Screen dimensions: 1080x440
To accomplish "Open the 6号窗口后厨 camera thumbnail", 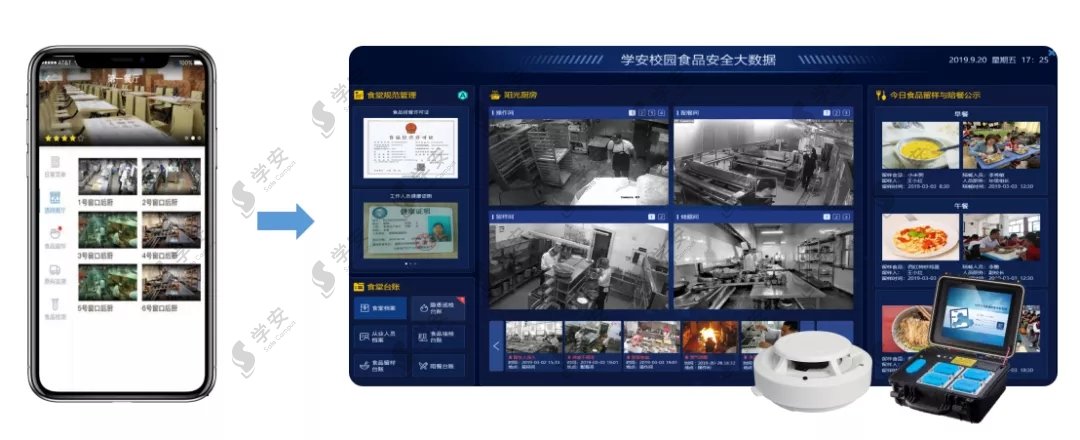I will (x=171, y=283).
